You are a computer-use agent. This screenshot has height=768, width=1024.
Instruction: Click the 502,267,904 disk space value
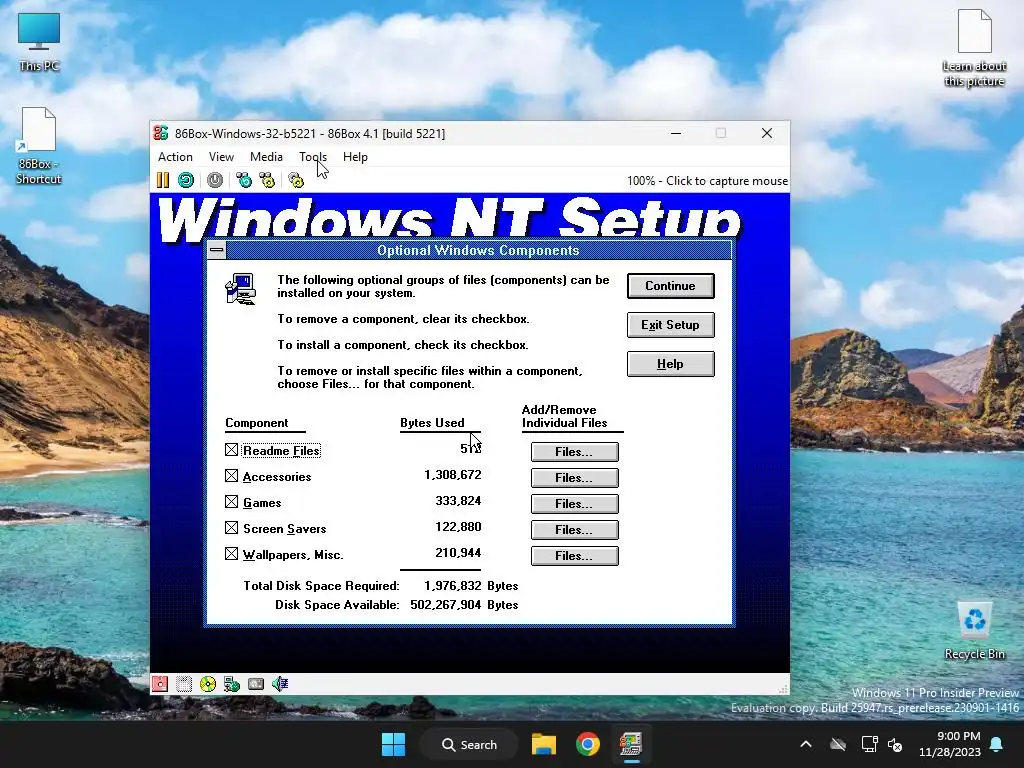click(446, 605)
